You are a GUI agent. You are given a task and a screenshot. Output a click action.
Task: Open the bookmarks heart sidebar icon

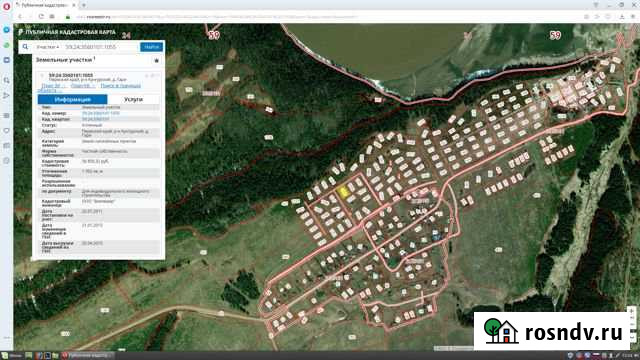(x=6, y=131)
